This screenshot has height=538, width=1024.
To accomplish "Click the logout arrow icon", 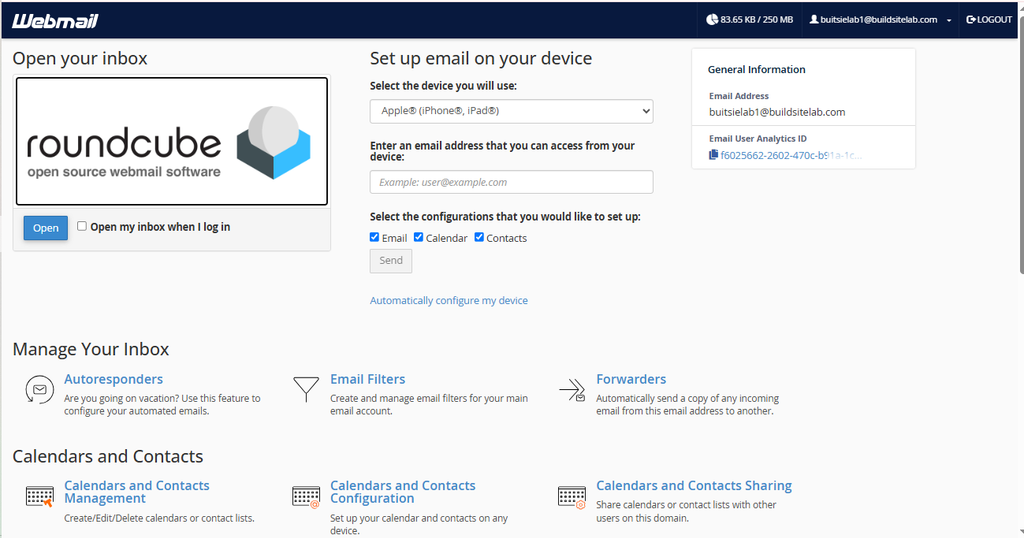I will [970, 20].
